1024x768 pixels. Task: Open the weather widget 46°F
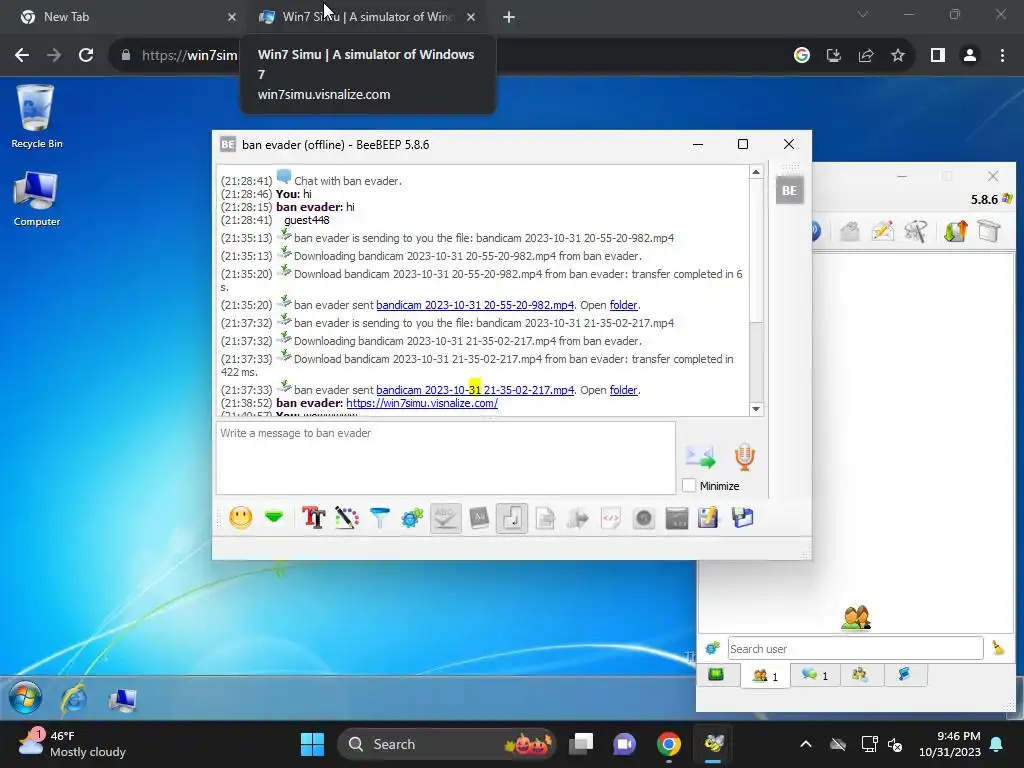tap(73, 744)
